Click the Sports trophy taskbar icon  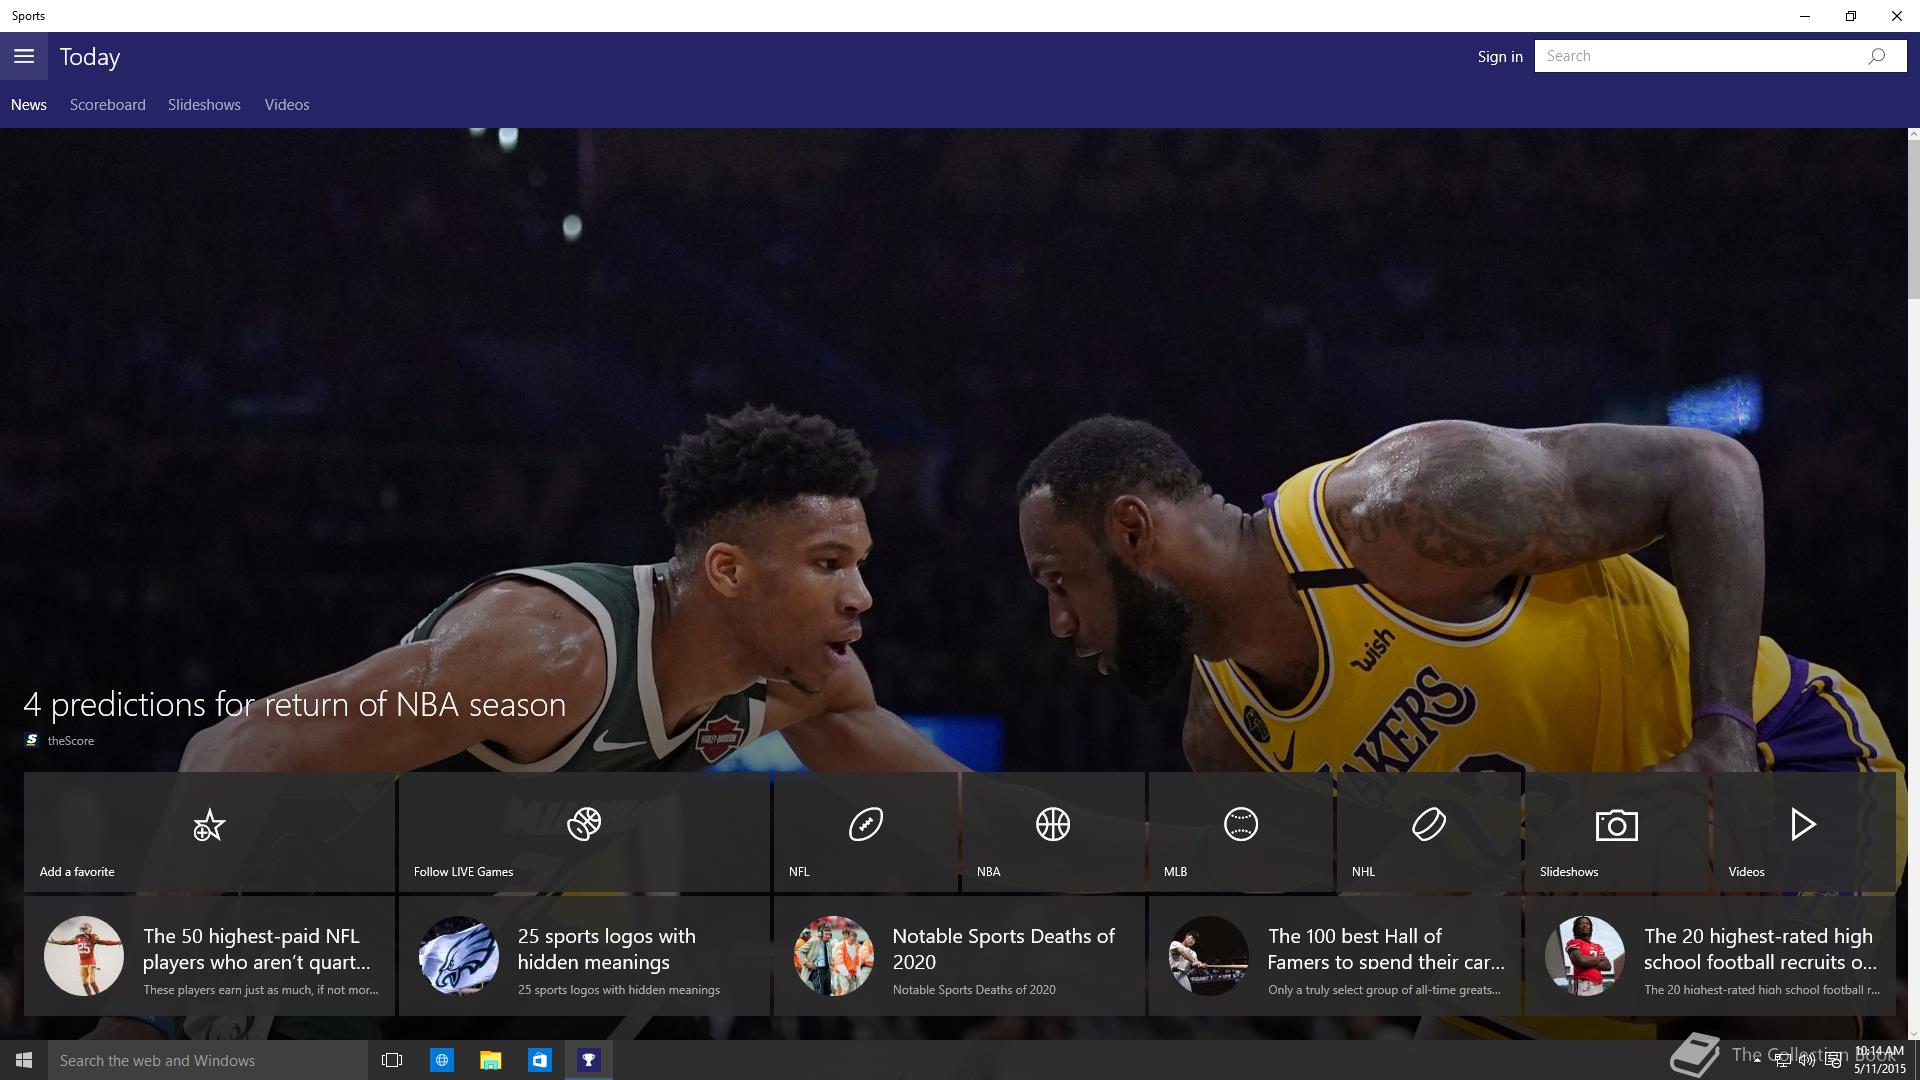click(589, 1060)
